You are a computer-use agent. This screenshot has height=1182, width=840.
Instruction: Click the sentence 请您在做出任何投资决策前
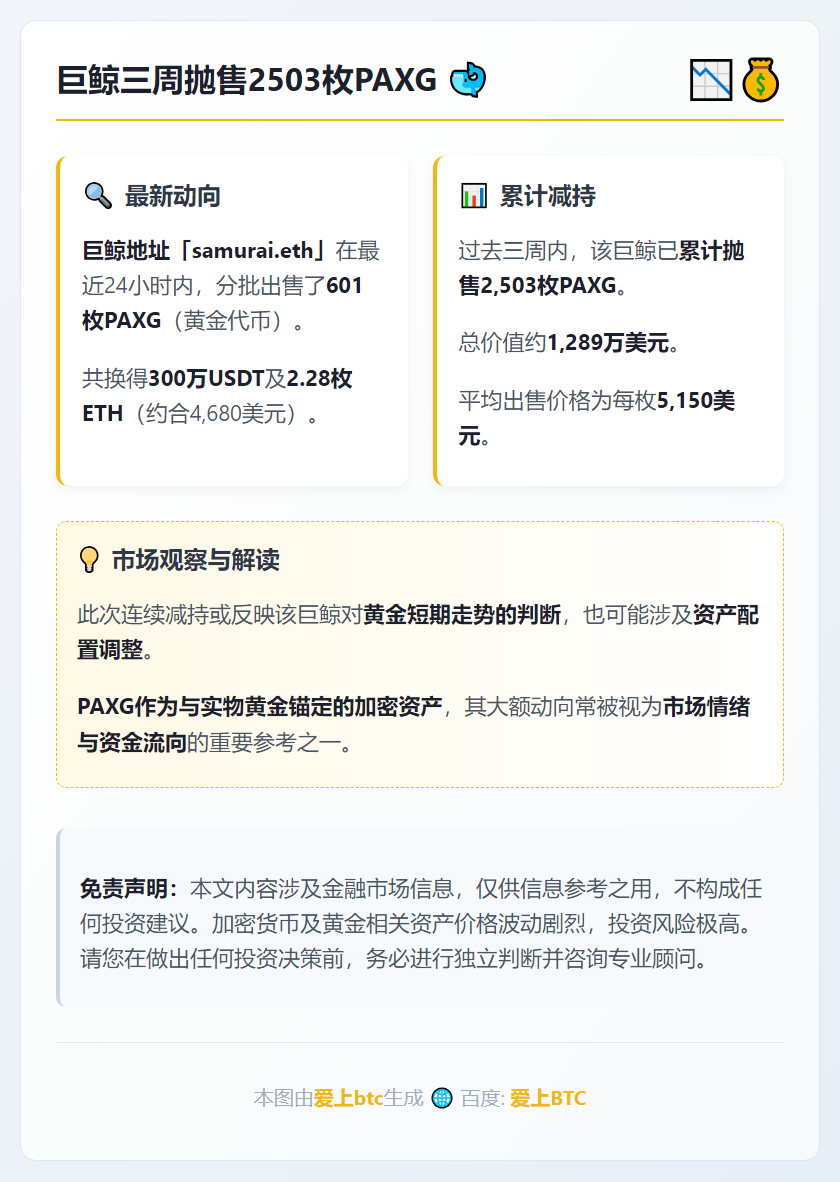pos(212,959)
